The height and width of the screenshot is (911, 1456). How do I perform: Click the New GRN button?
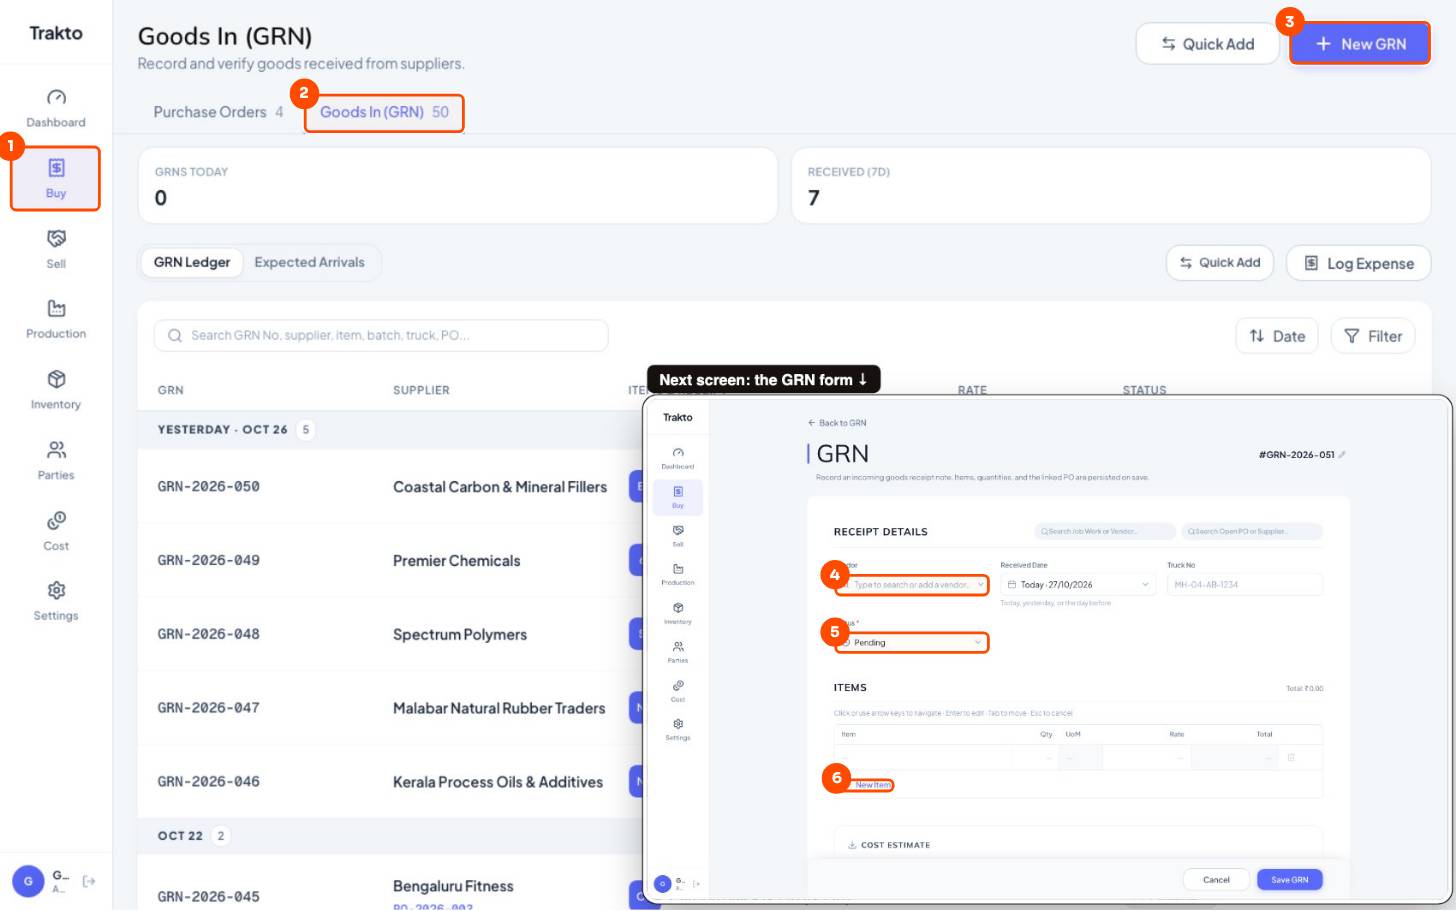coord(1360,44)
